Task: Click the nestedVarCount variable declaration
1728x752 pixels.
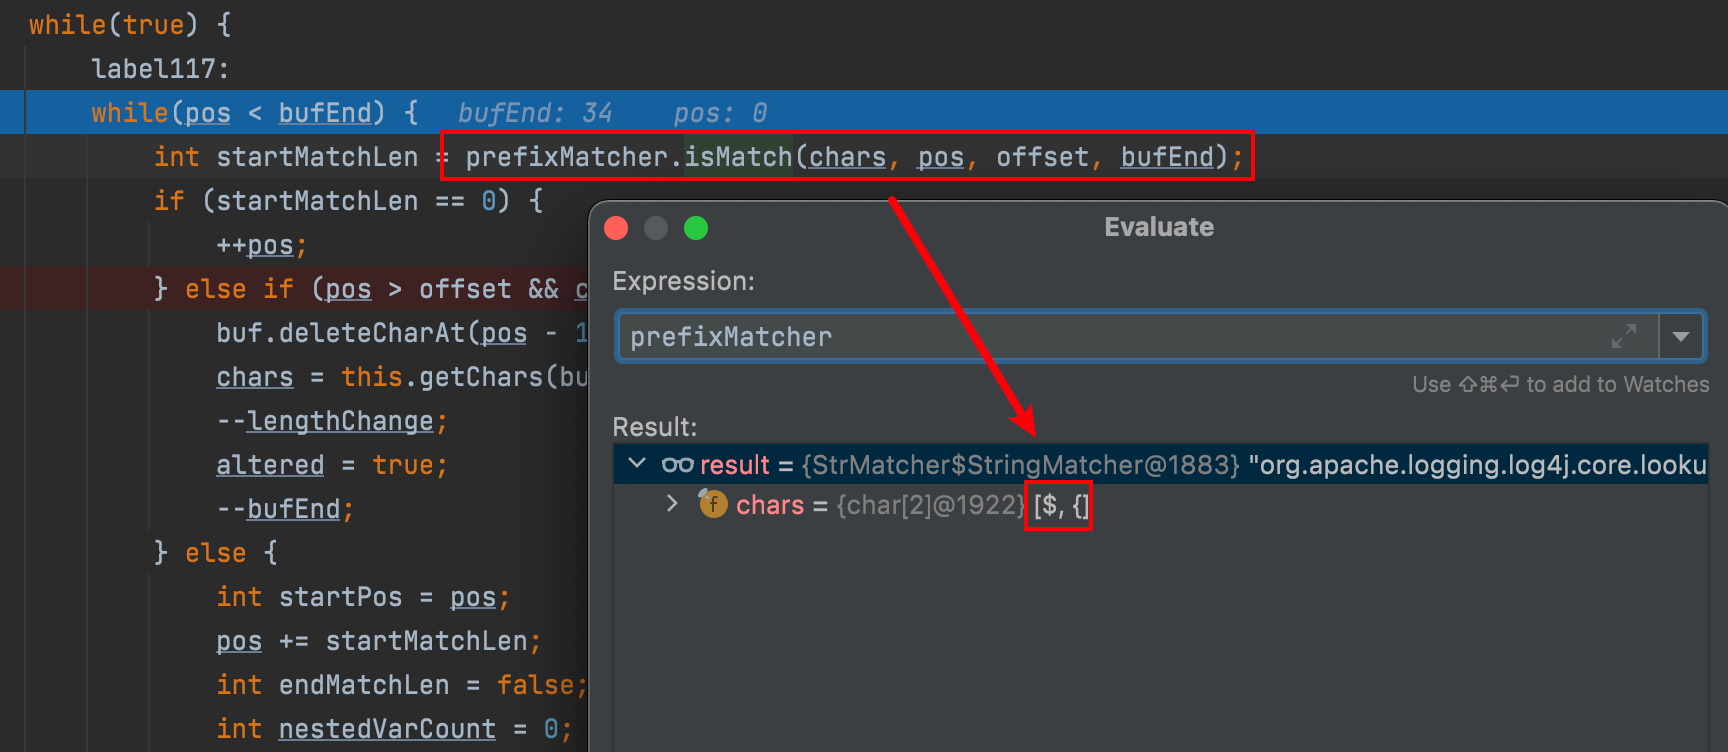Action: pyautogui.click(x=386, y=729)
